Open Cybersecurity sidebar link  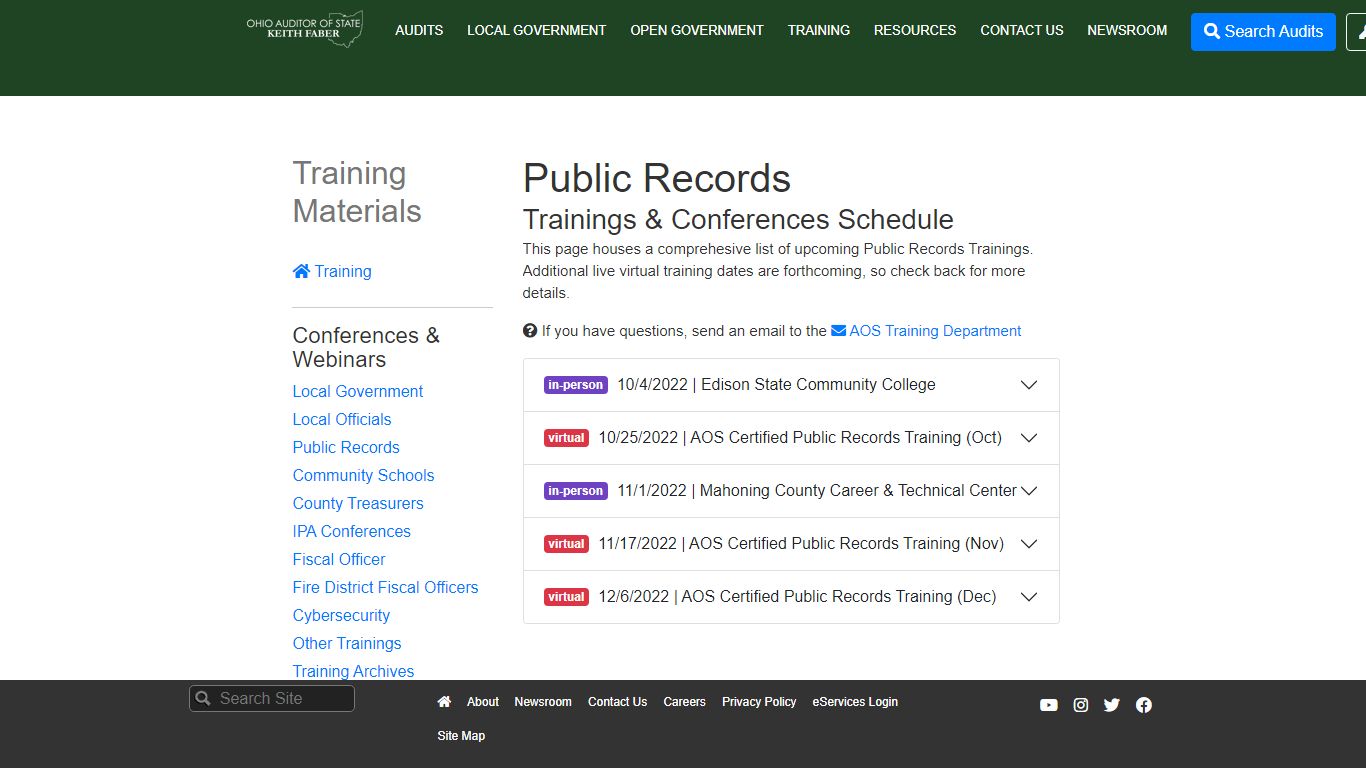tap(341, 615)
